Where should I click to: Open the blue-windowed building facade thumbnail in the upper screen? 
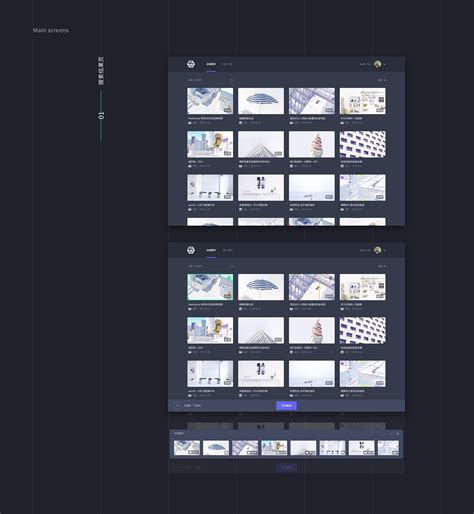pos(363,144)
